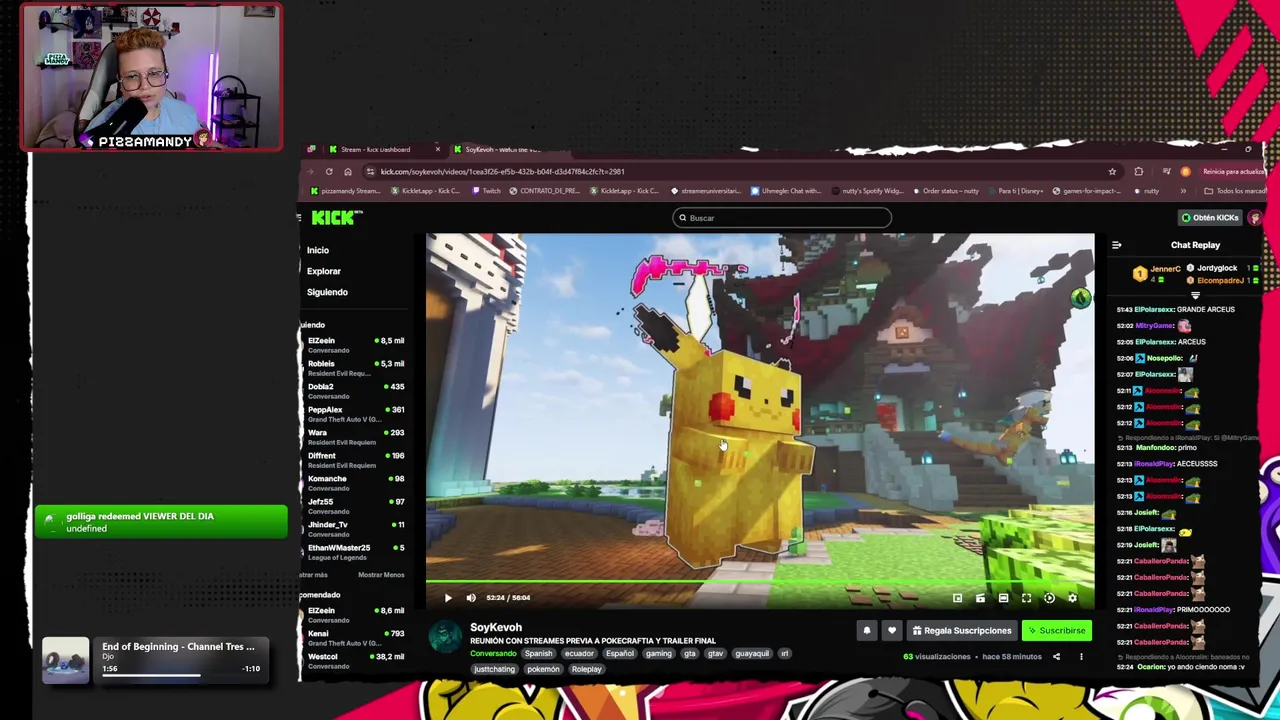This screenshot has height=720, width=1280.
Task: Share the video via share icon
Action: 1056,657
